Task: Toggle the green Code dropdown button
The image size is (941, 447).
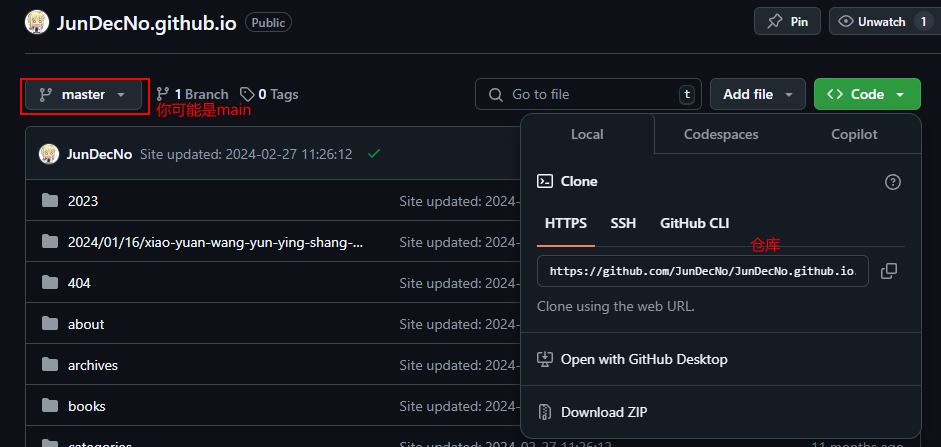Action: click(867, 94)
